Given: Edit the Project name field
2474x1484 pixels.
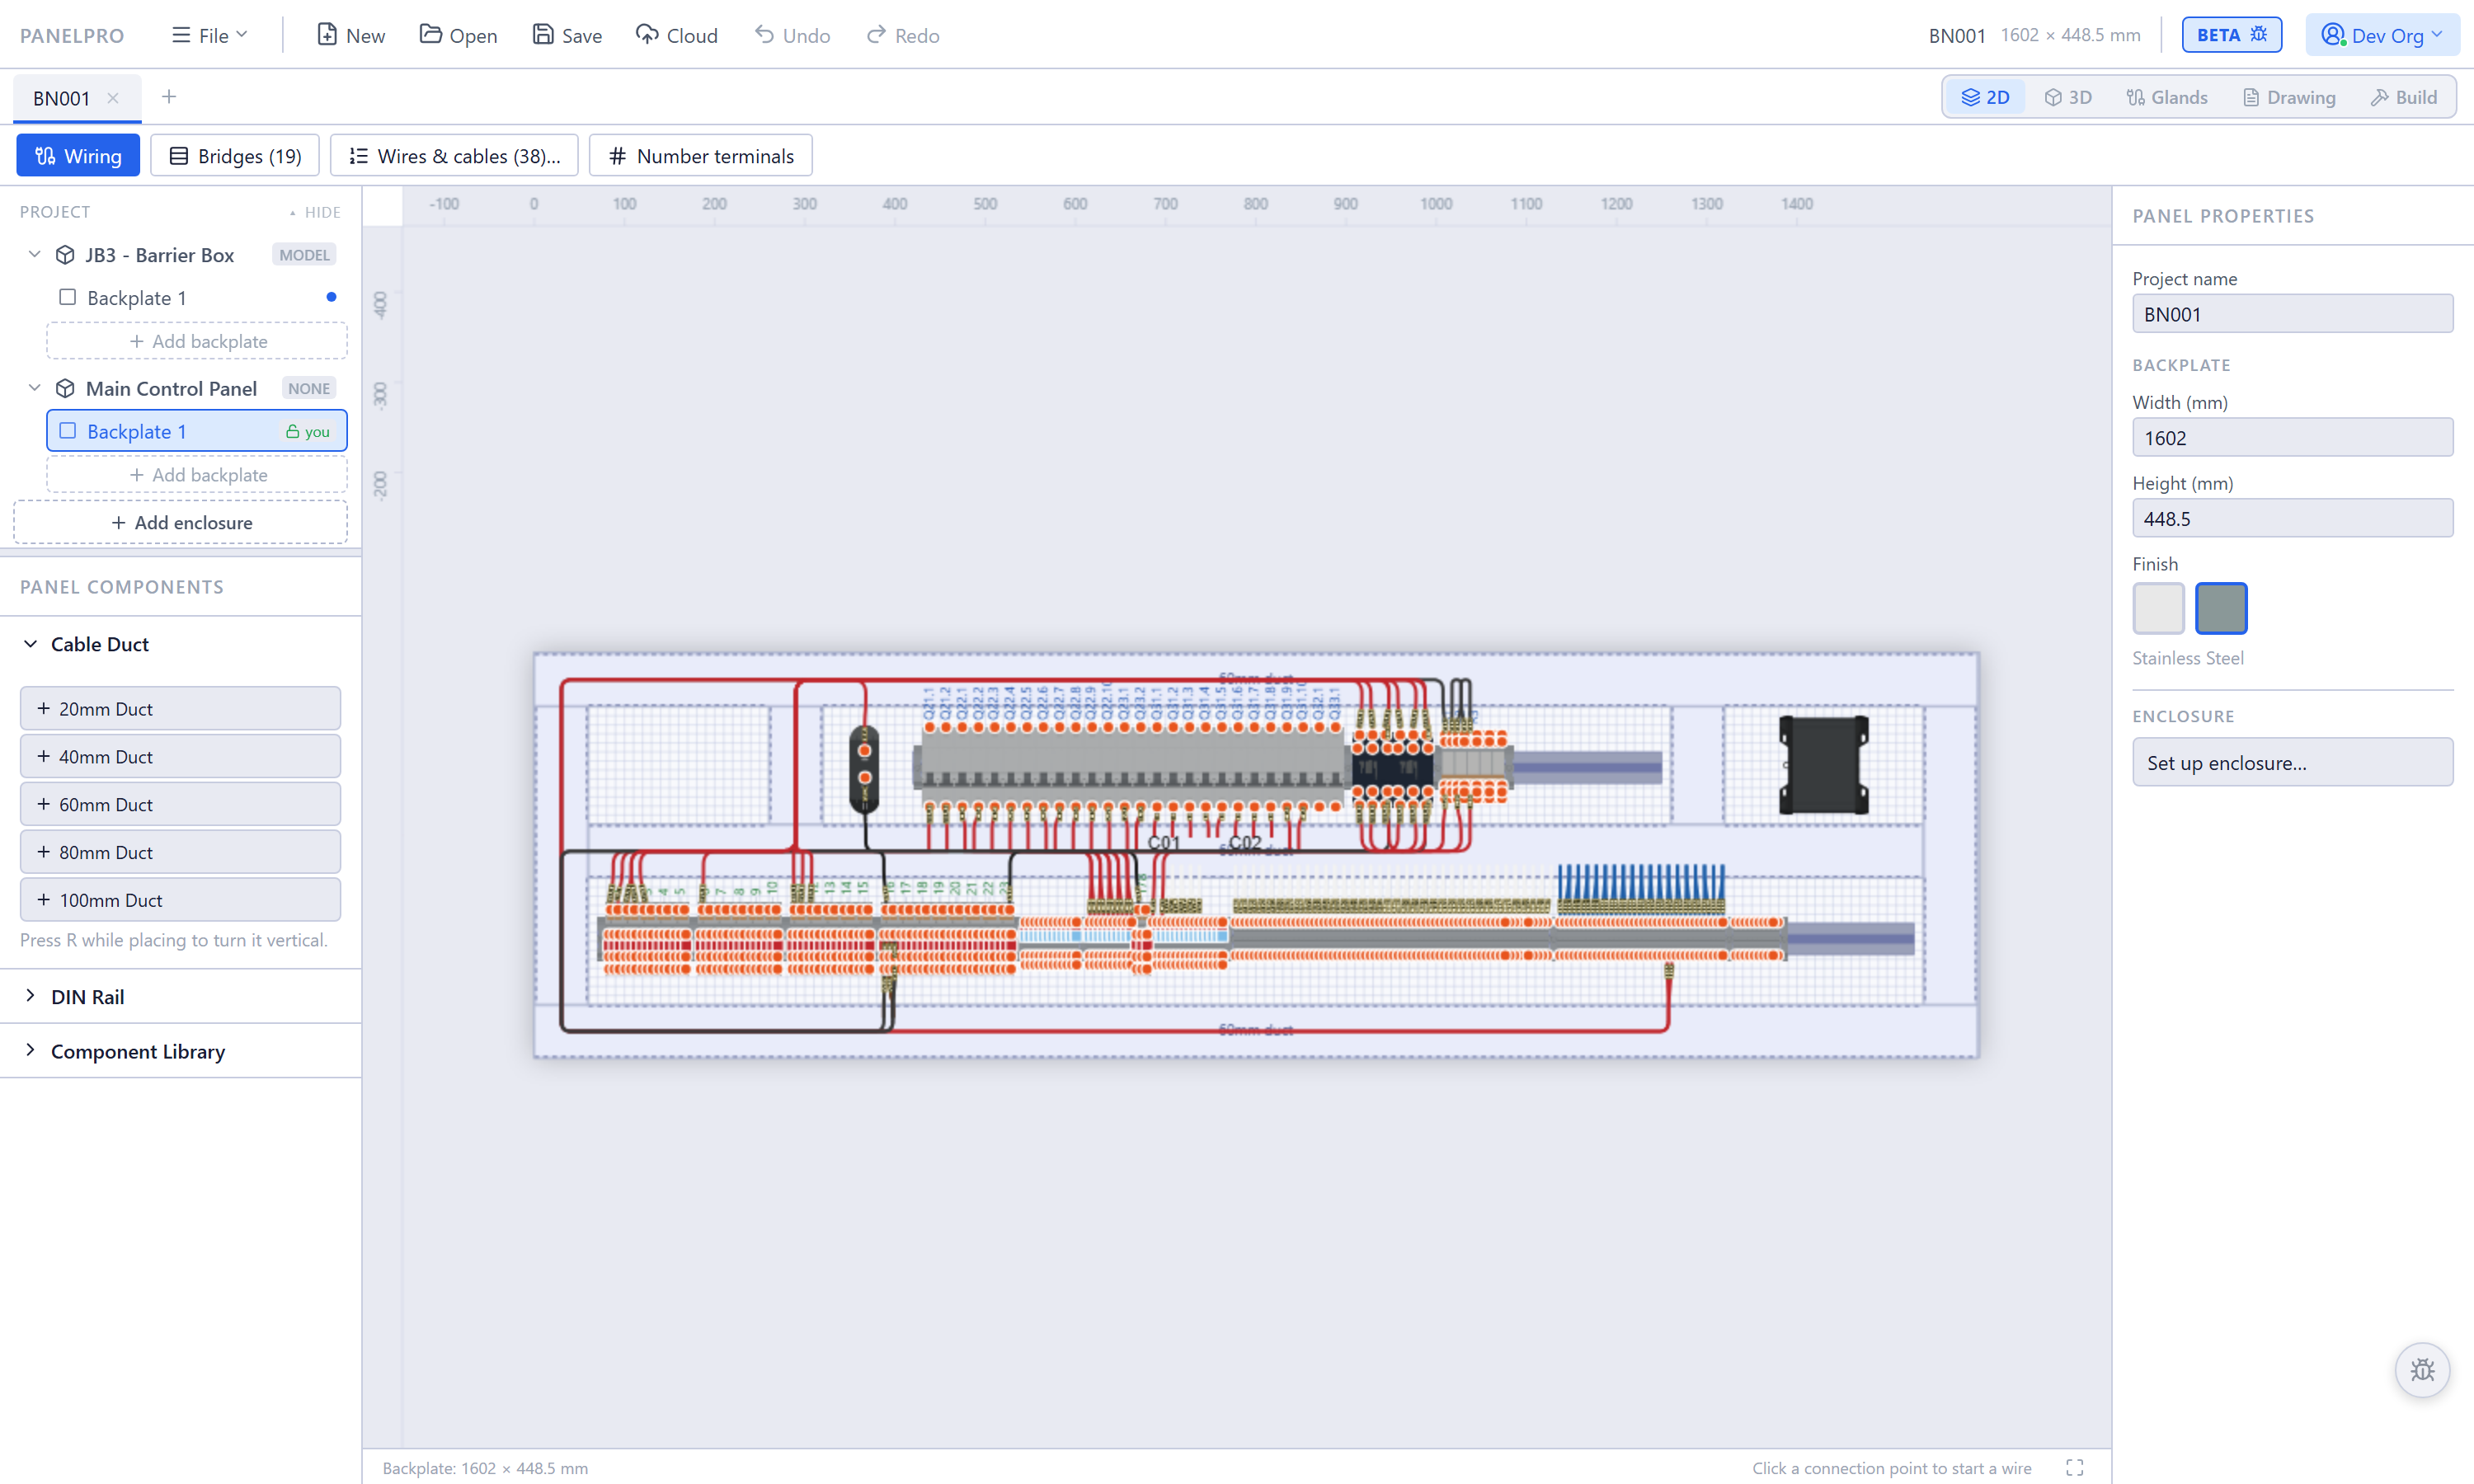Looking at the screenshot, I should pos(2292,314).
